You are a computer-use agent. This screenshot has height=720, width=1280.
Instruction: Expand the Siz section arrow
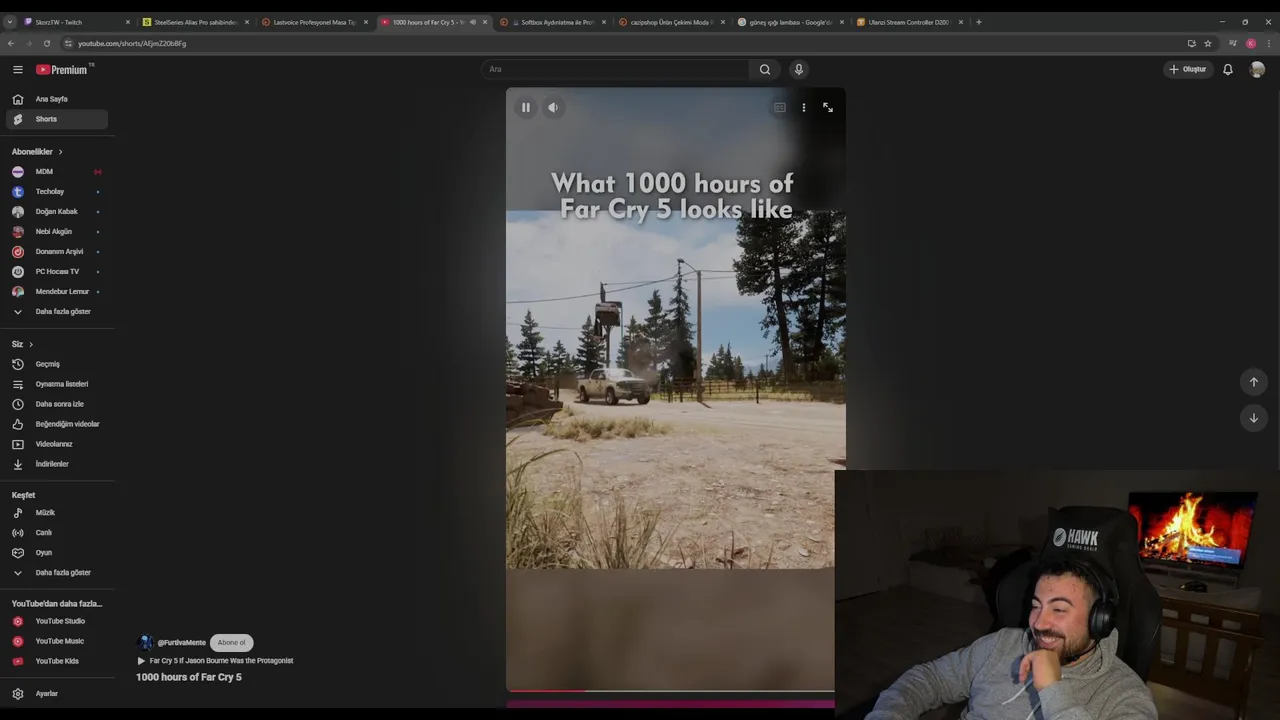[x=31, y=344]
